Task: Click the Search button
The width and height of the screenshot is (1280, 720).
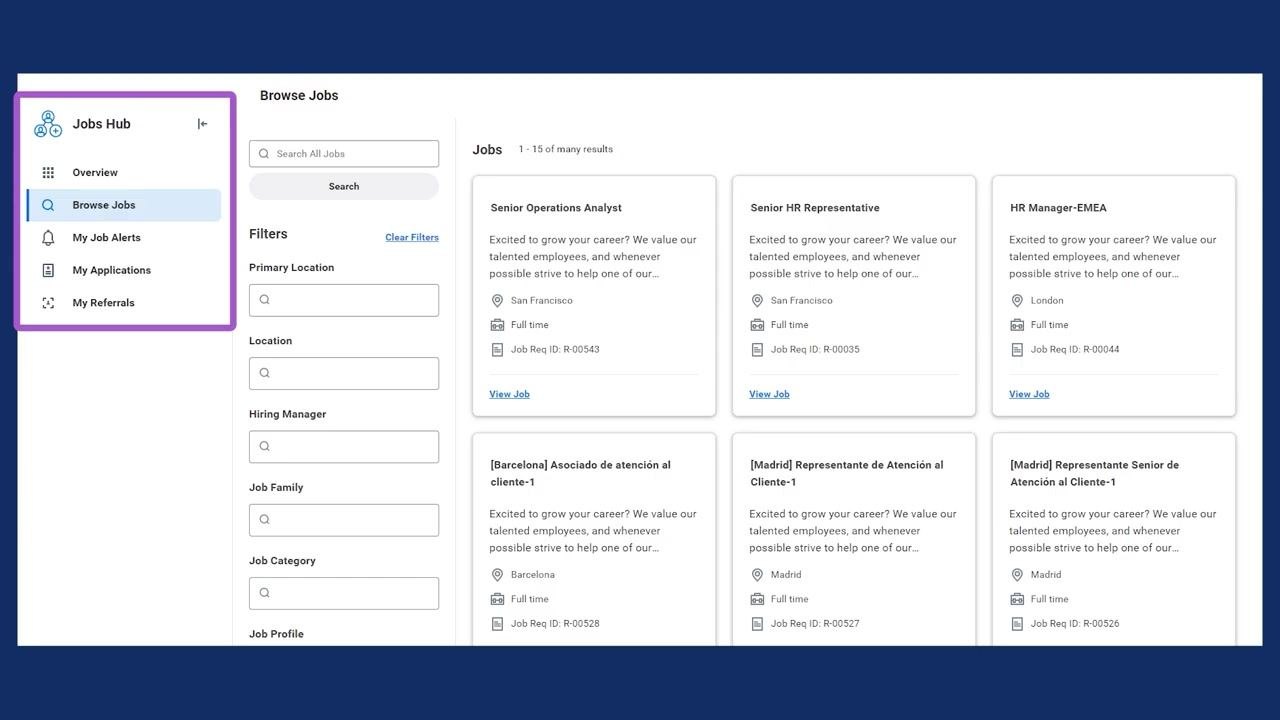Action: 344,186
